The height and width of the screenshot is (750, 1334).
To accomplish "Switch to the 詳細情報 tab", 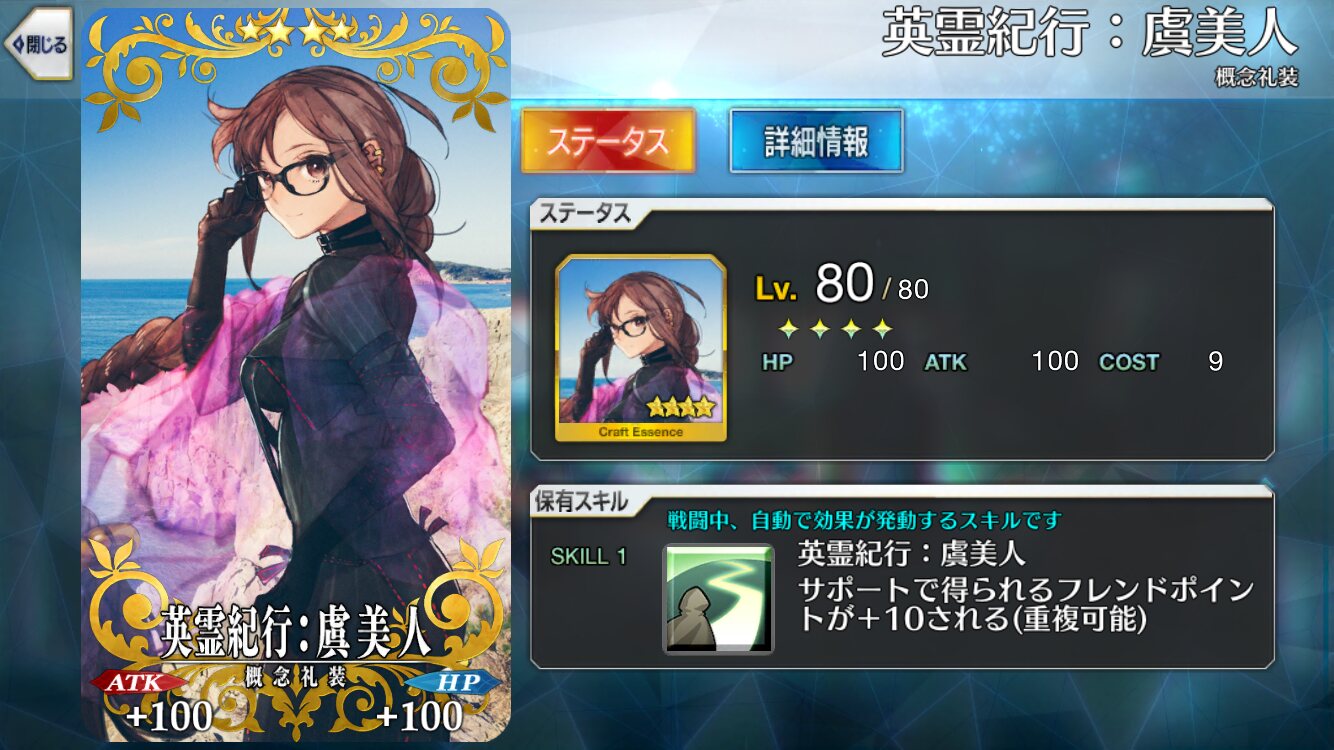I will (x=816, y=141).
